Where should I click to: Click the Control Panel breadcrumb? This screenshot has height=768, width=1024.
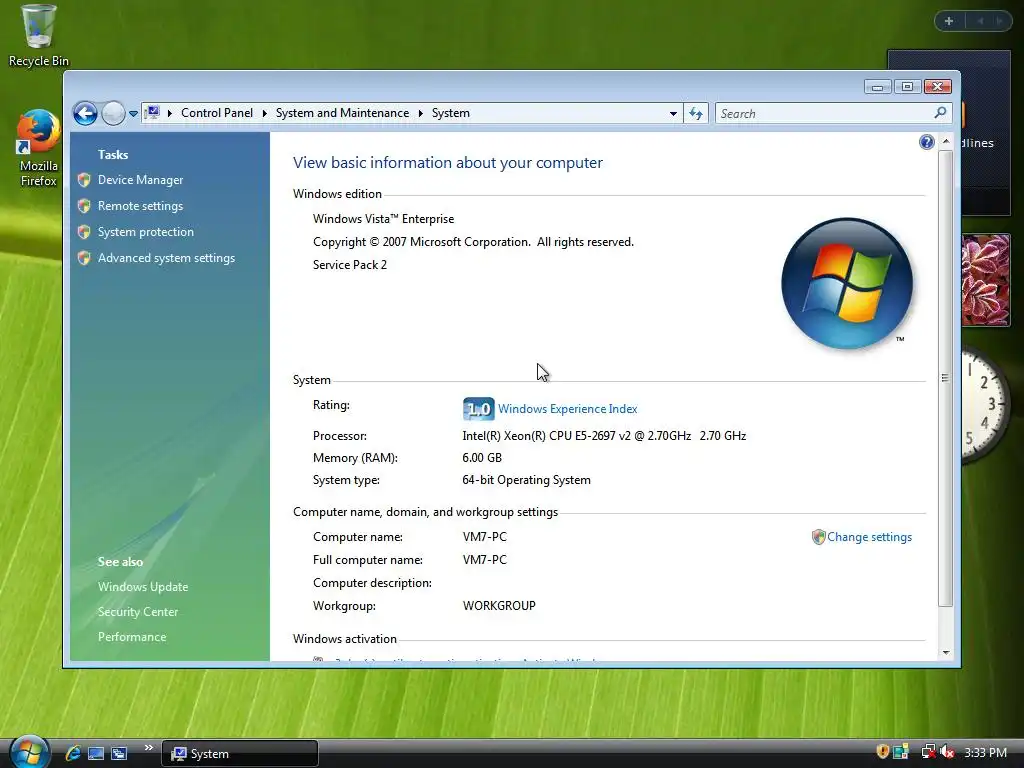pos(217,113)
